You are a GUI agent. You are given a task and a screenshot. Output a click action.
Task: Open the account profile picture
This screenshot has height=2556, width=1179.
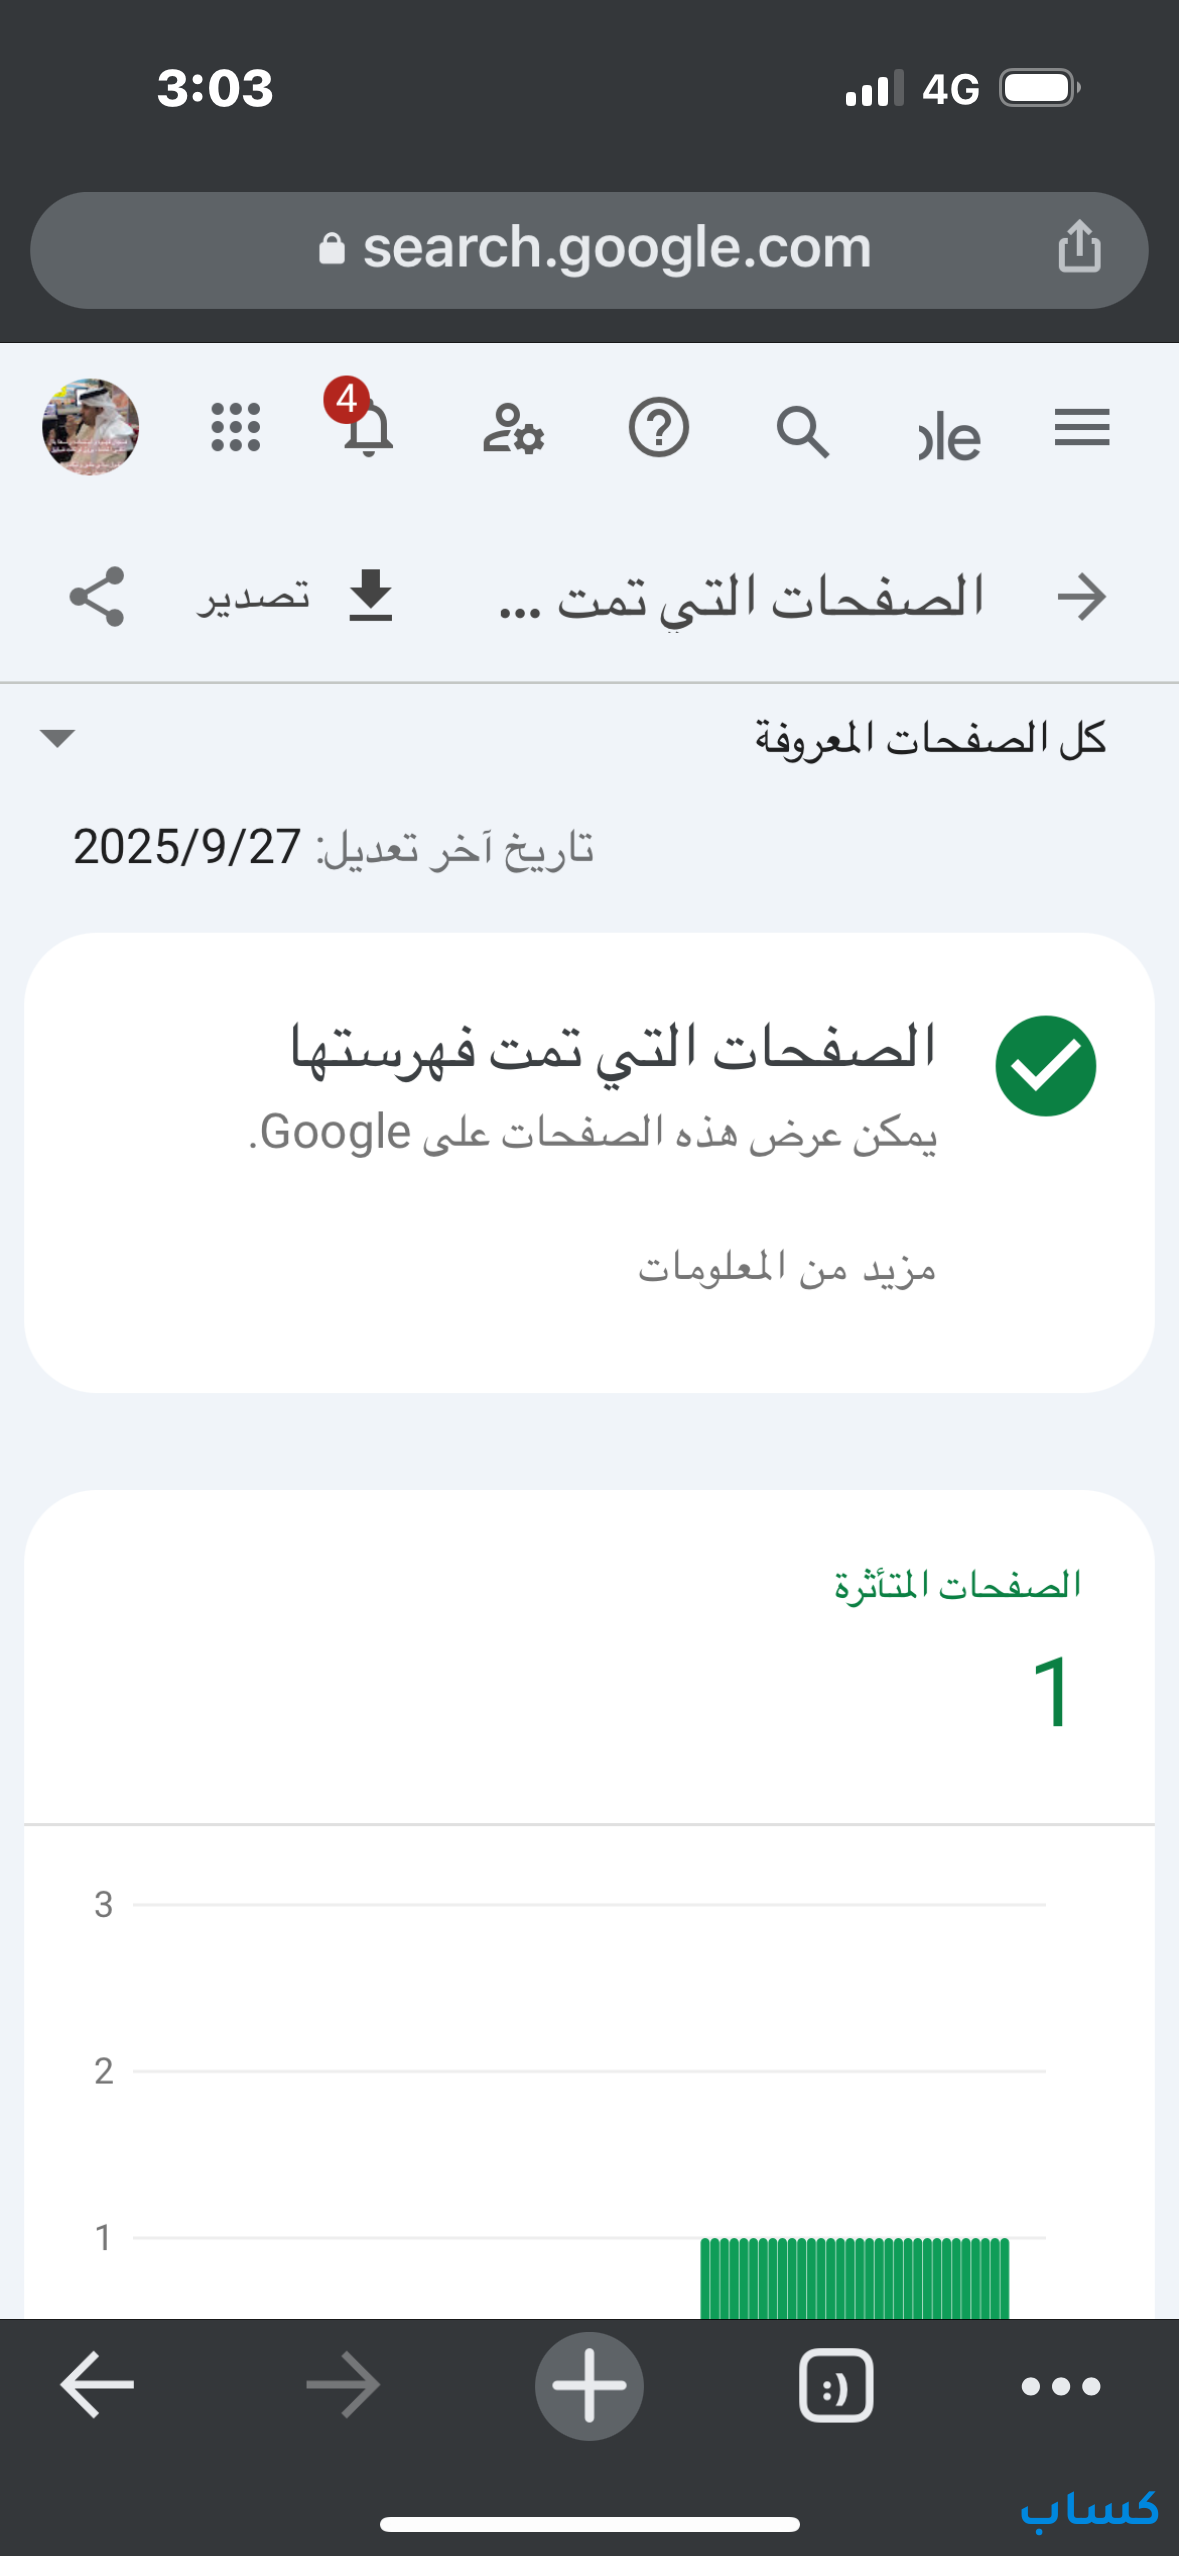click(90, 427)
